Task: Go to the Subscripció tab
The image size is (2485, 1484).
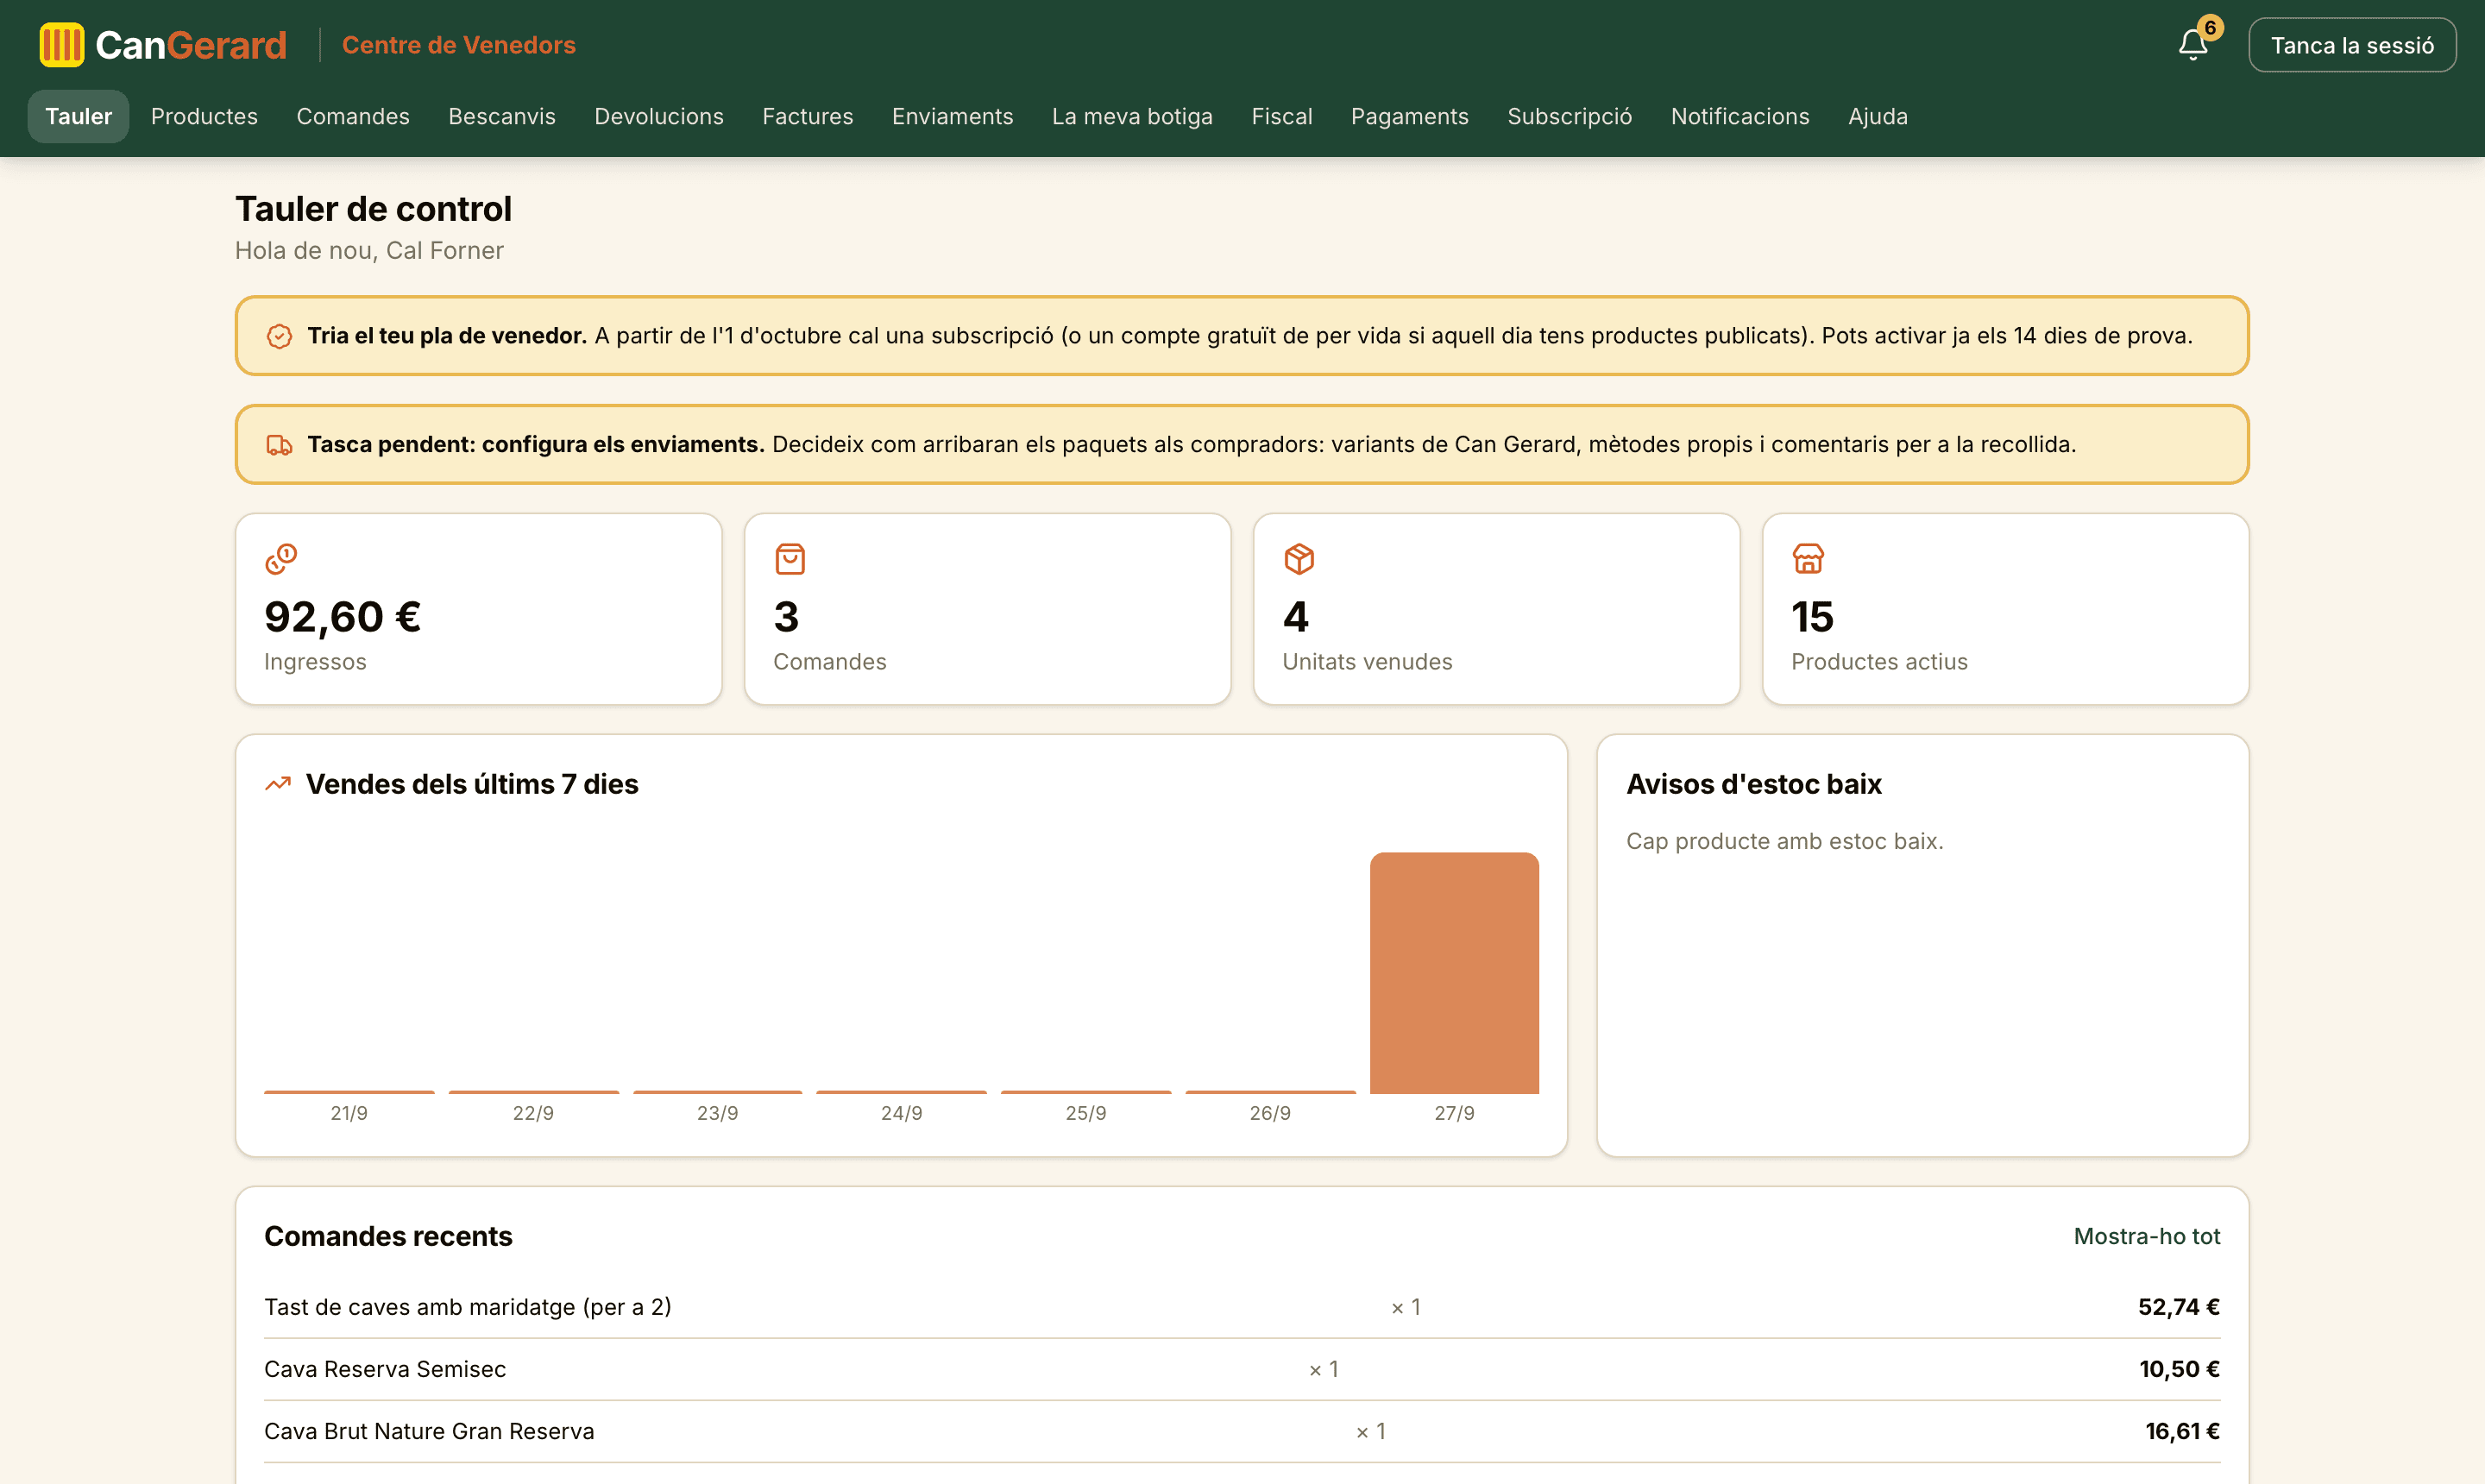Action: coord(1570,117)
